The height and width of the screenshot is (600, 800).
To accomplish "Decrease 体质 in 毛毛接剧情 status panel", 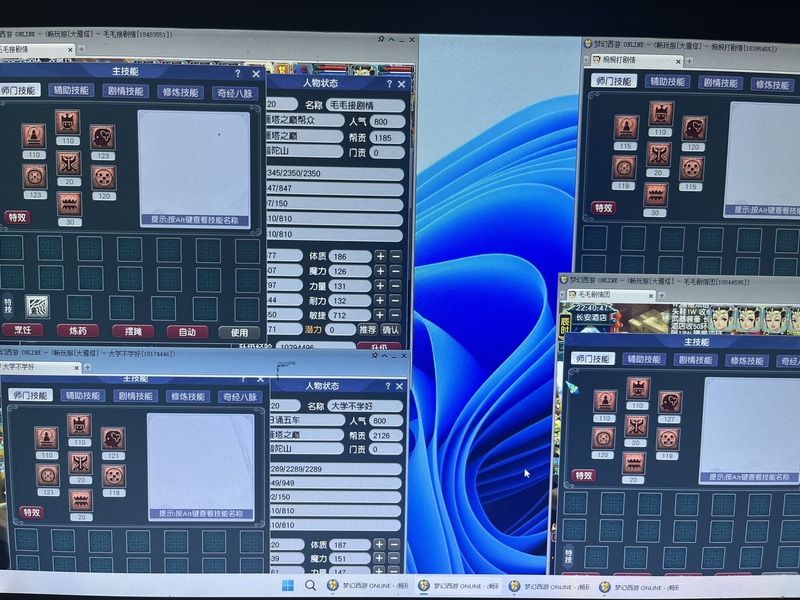I will pos(396,257).
